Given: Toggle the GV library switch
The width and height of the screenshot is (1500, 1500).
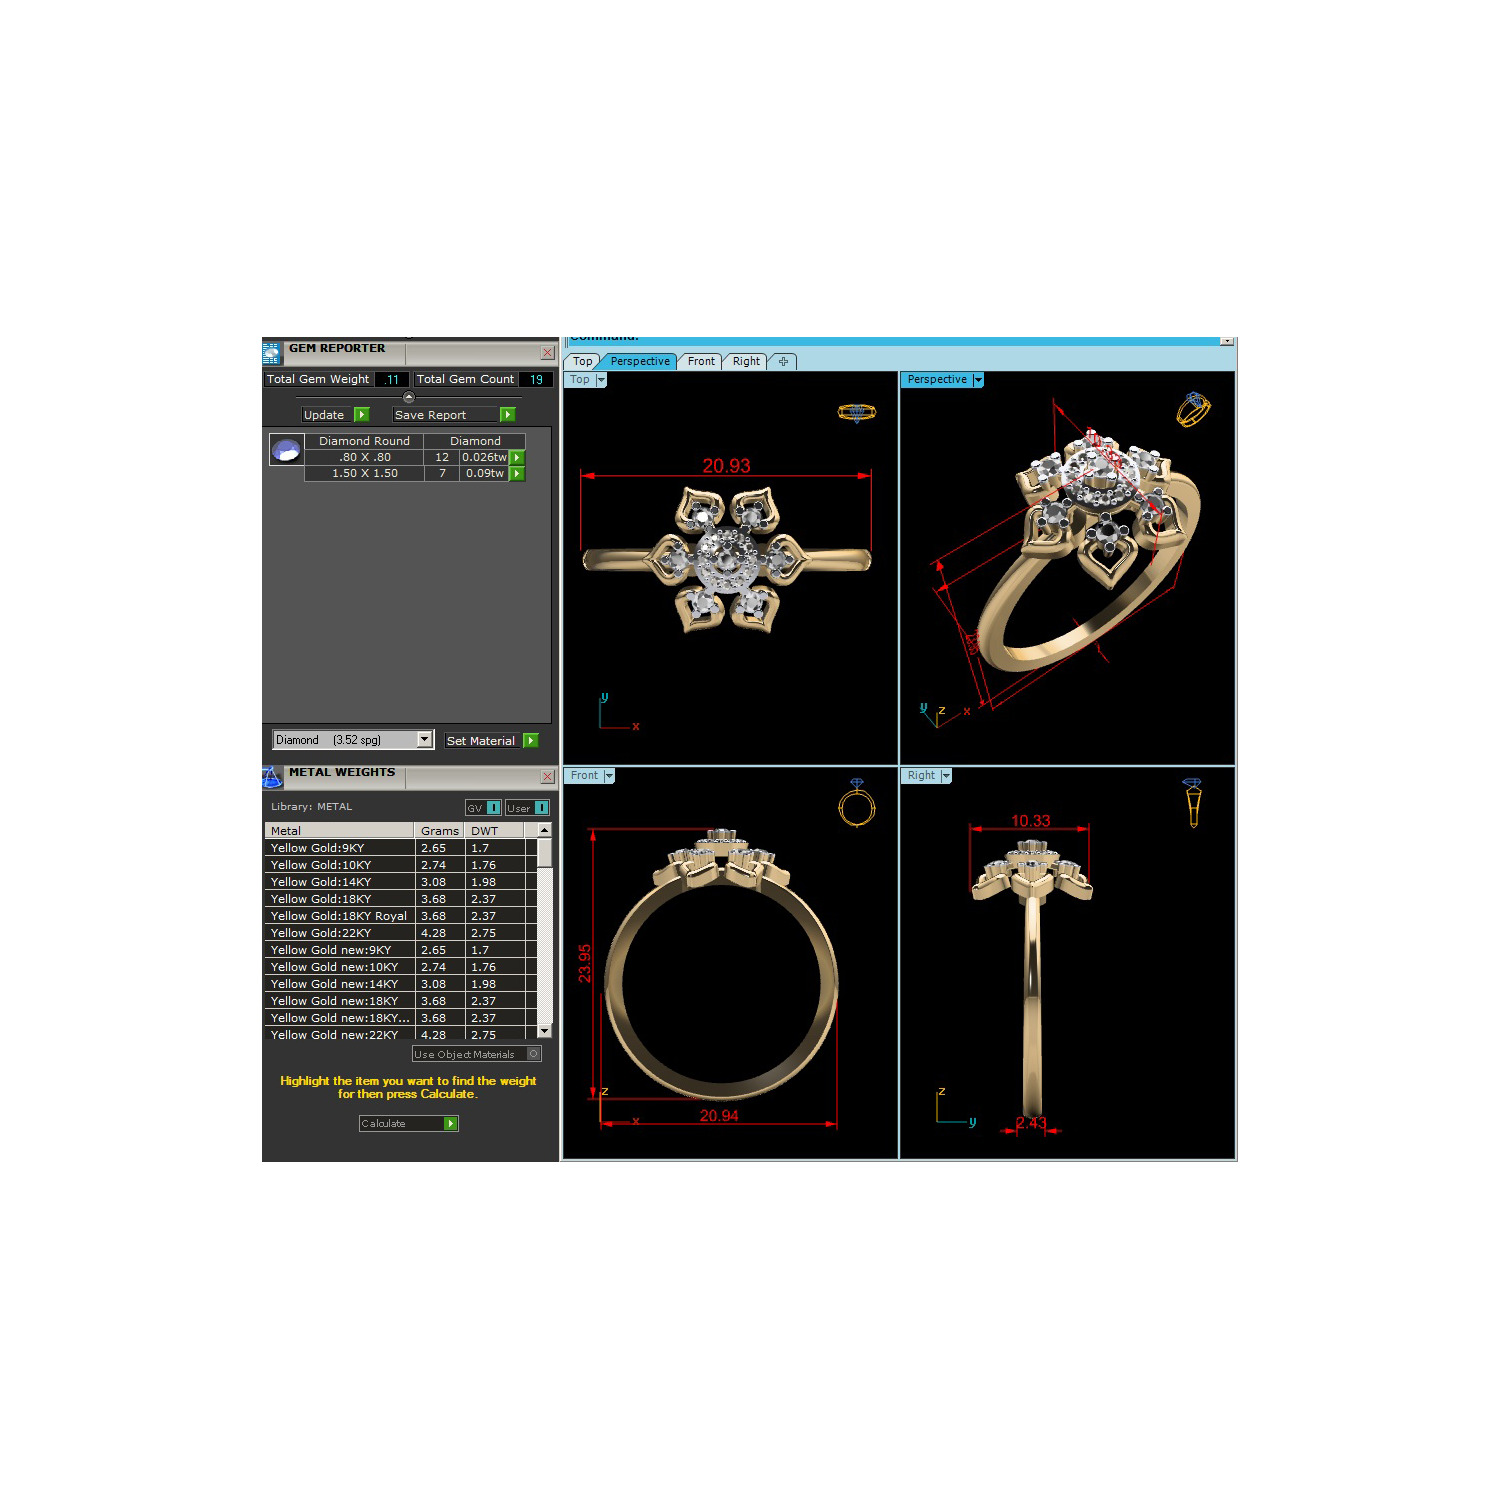Looking at the screenshot, I should point(483,807).
